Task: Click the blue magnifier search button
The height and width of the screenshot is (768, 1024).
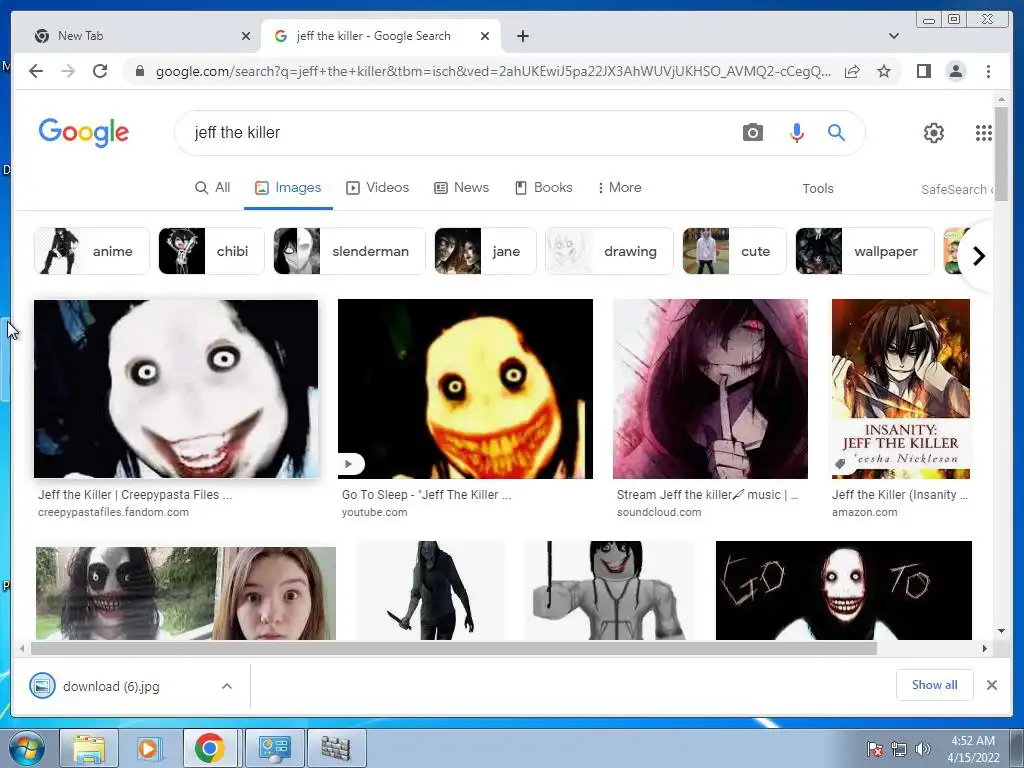Action: pos(837,133)
